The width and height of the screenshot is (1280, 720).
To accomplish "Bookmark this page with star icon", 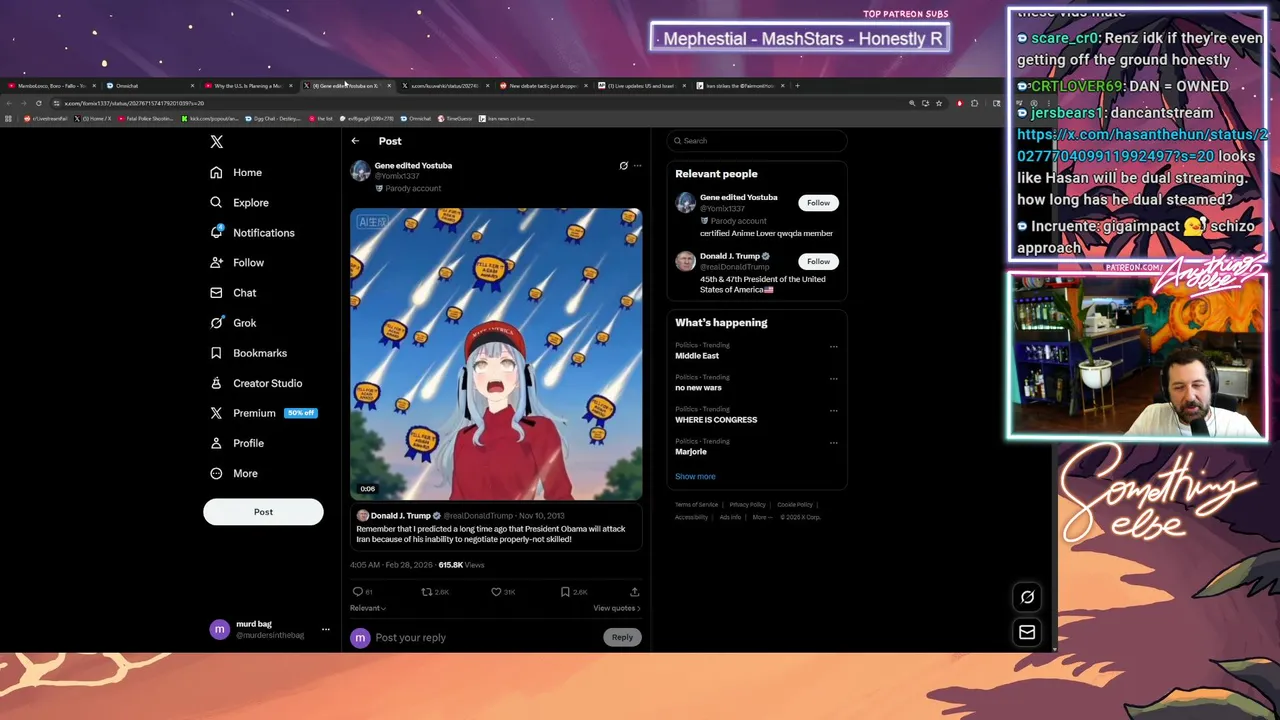I will tap(938, 103).
